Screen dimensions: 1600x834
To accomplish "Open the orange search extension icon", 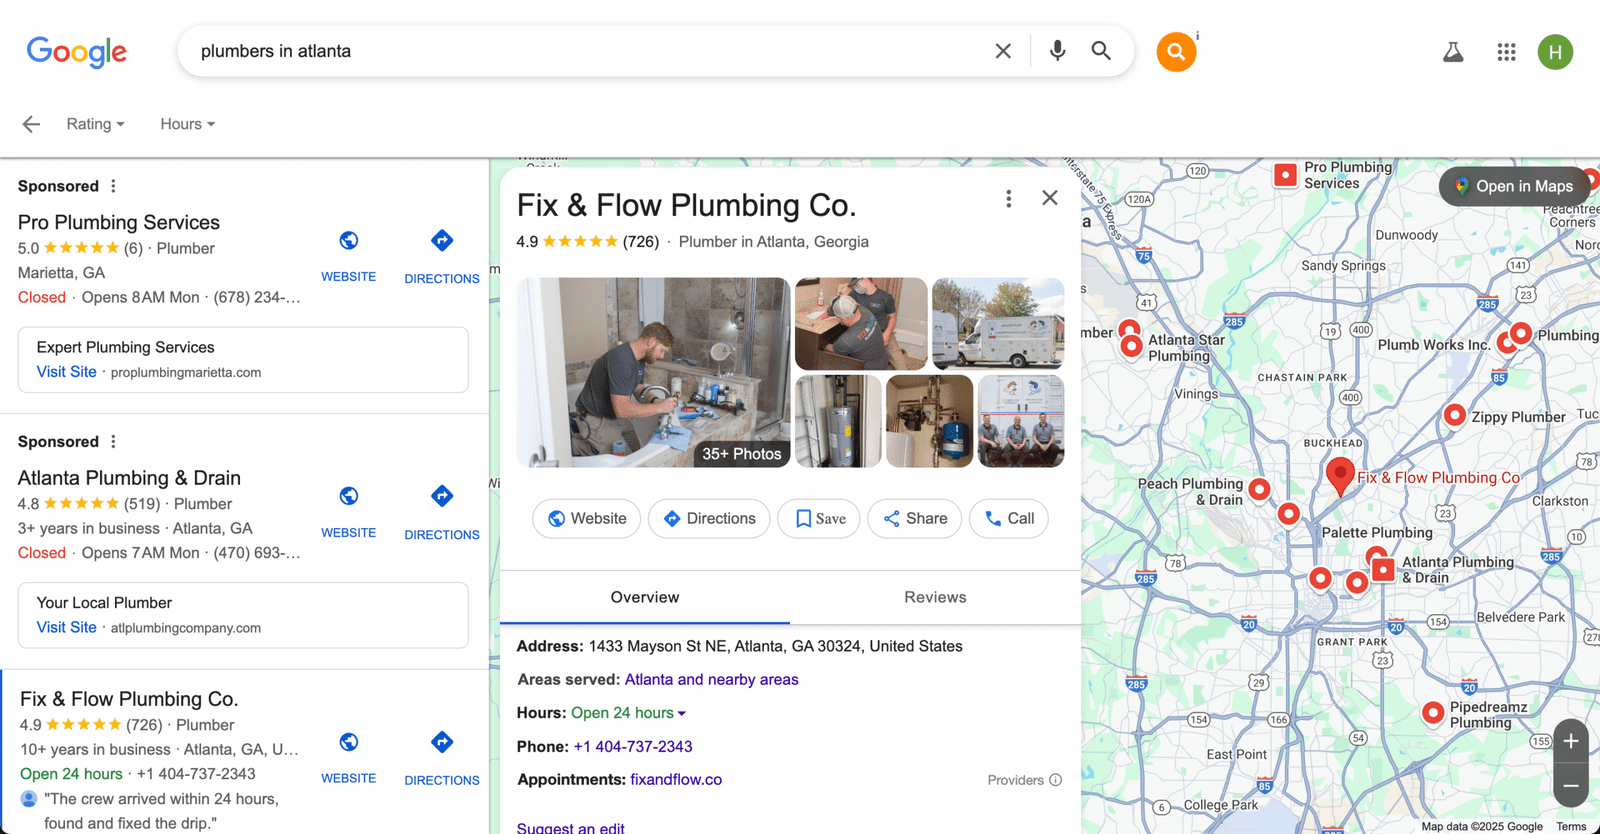I will pyautogui.click(x=1176, y=52).
